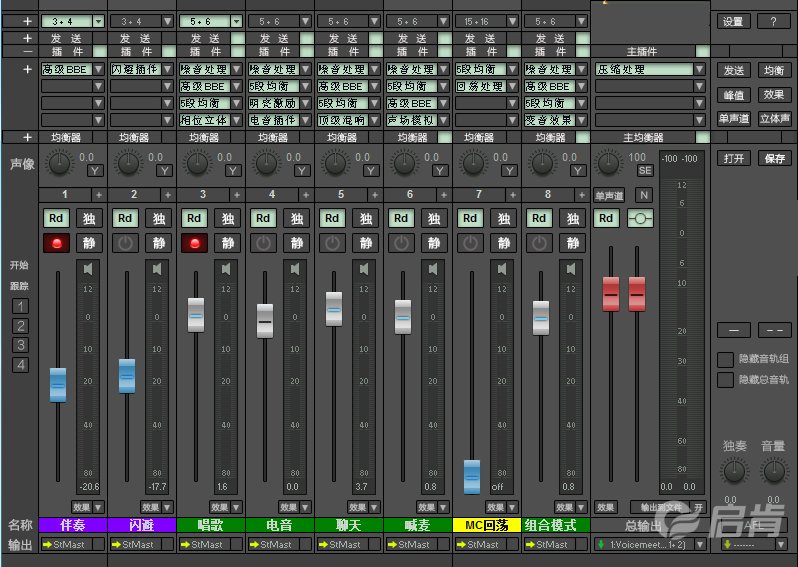Image resolution: width=798 pixels, height=567 pixels.
Task: Click the power button on channel 6
Action: [401, 243]
